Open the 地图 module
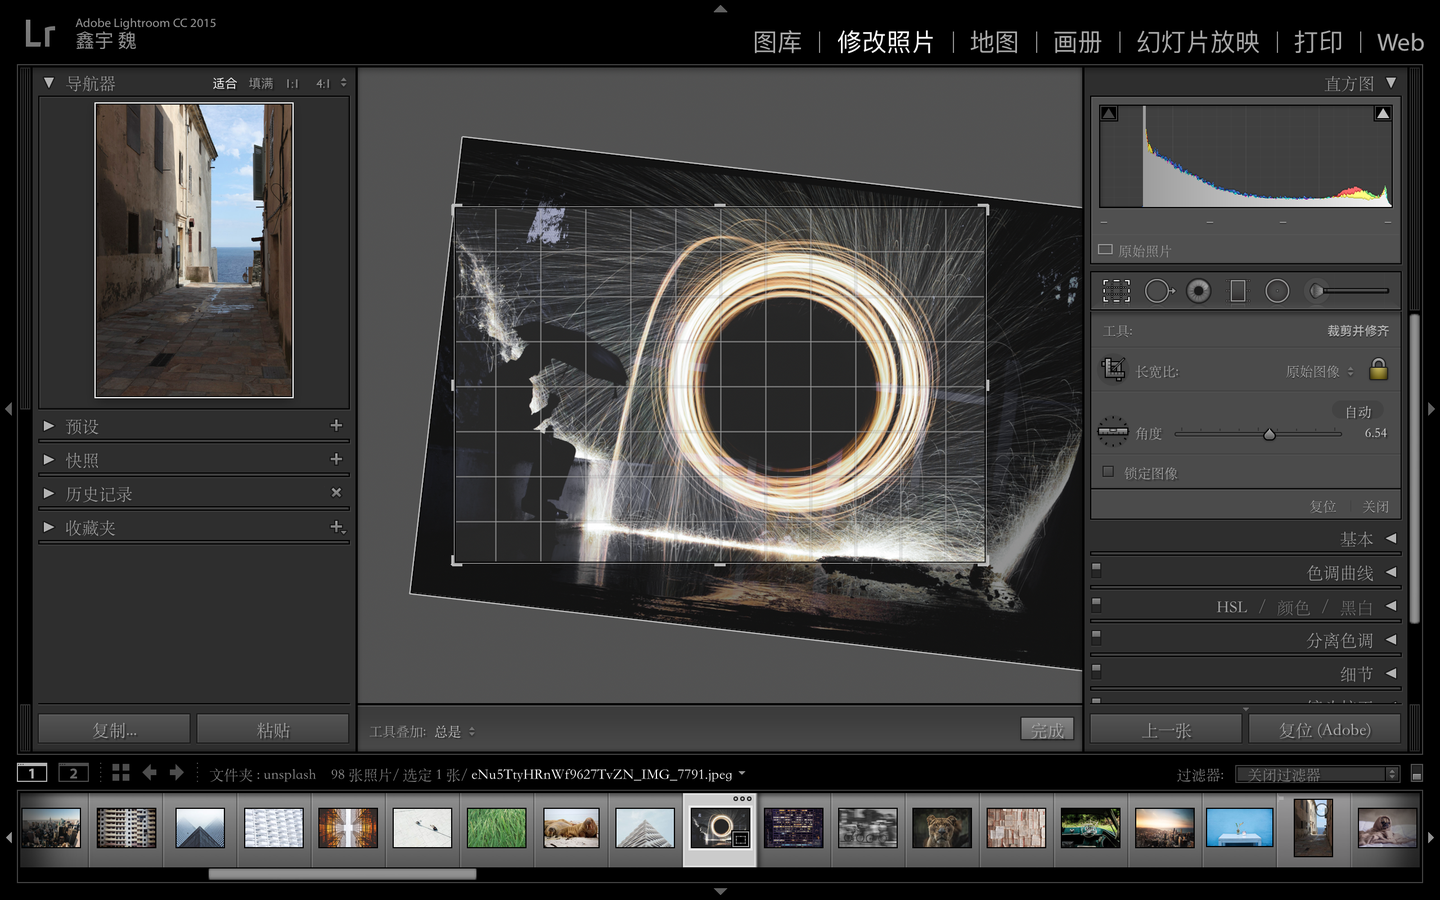The width and height of the screenshot is (1440, 900). (x=994, y=42)
